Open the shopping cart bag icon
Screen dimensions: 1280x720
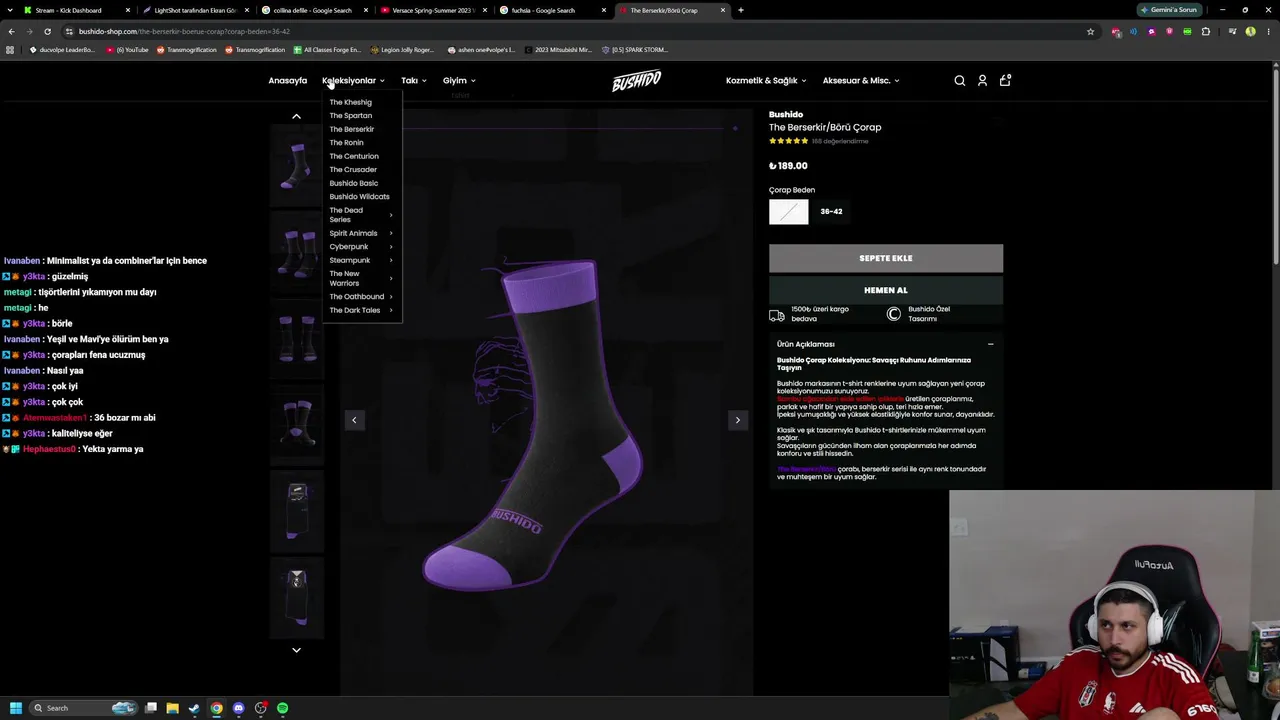[x=1005, y=80]
